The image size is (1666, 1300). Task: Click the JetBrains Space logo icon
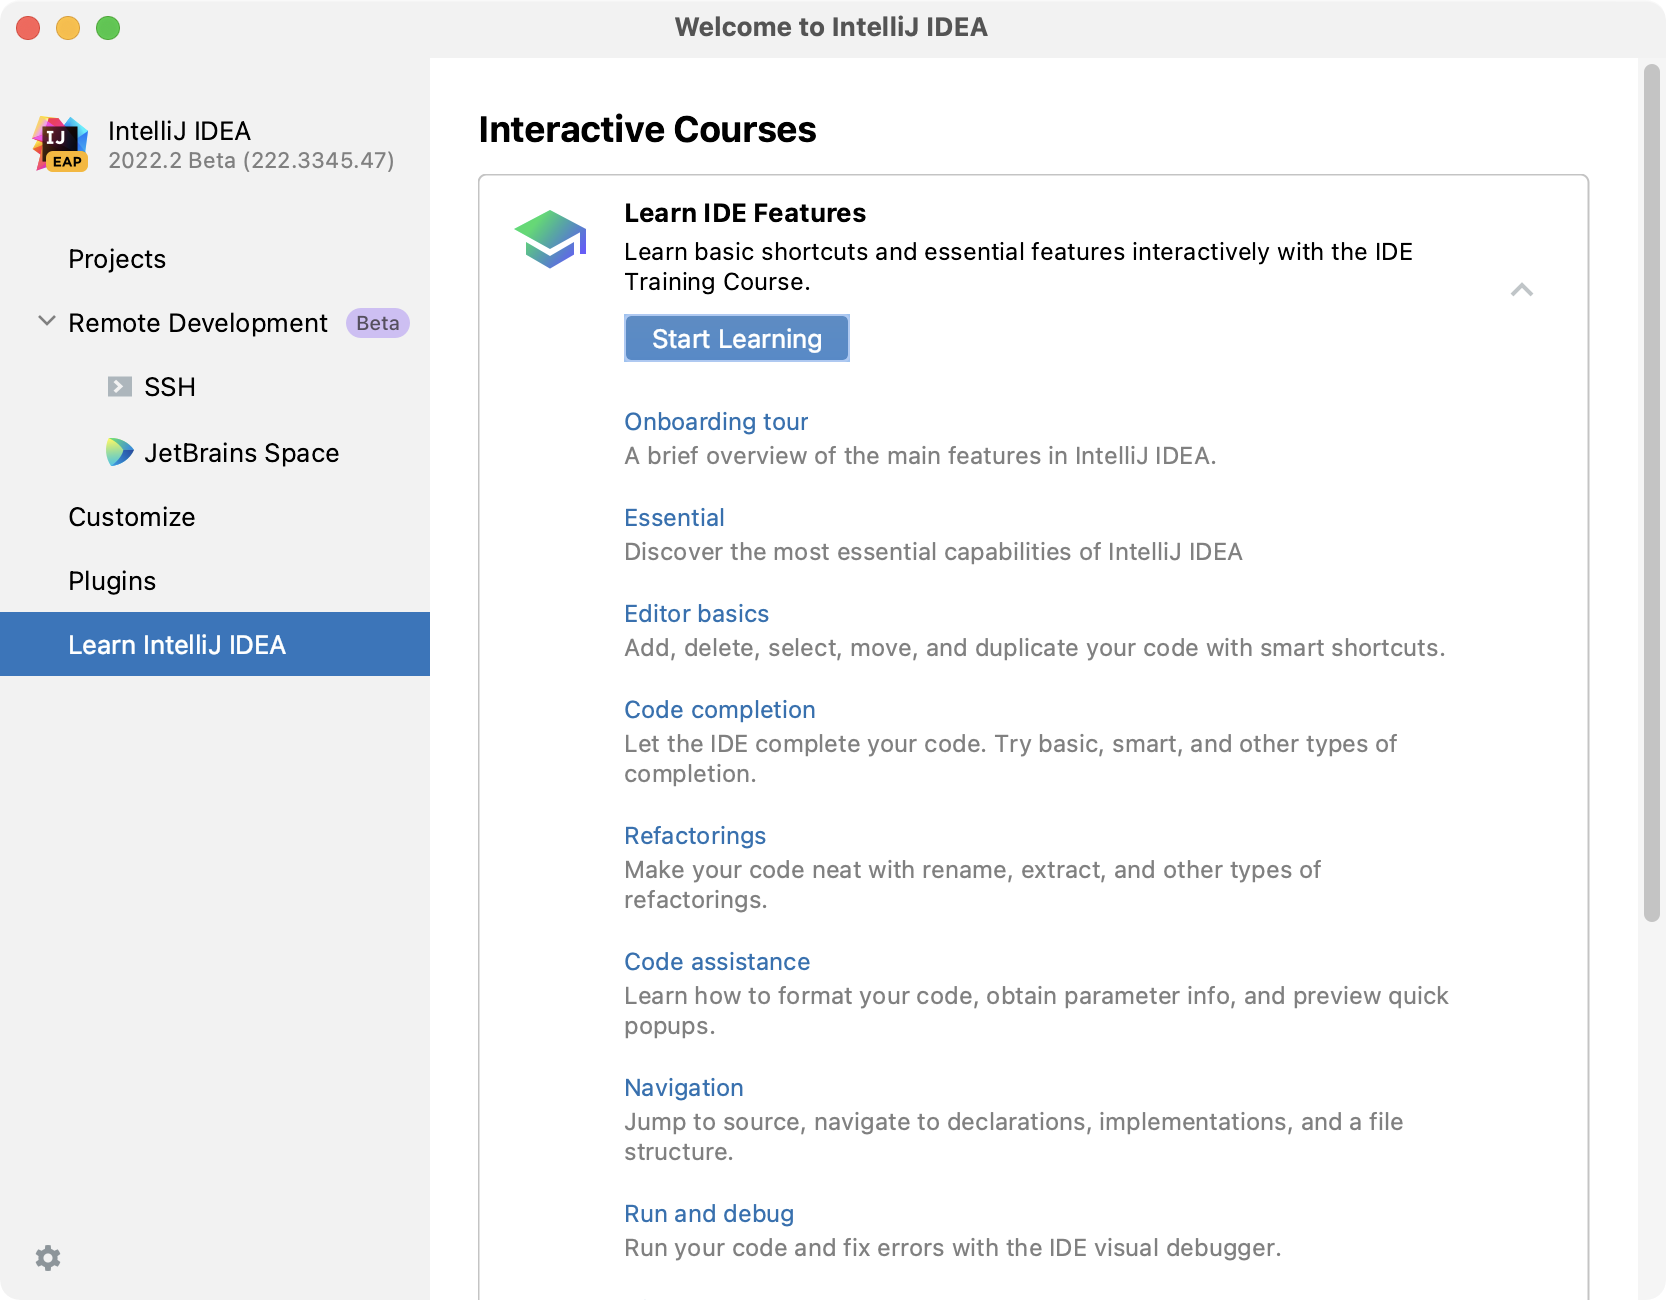click(120, 452)
